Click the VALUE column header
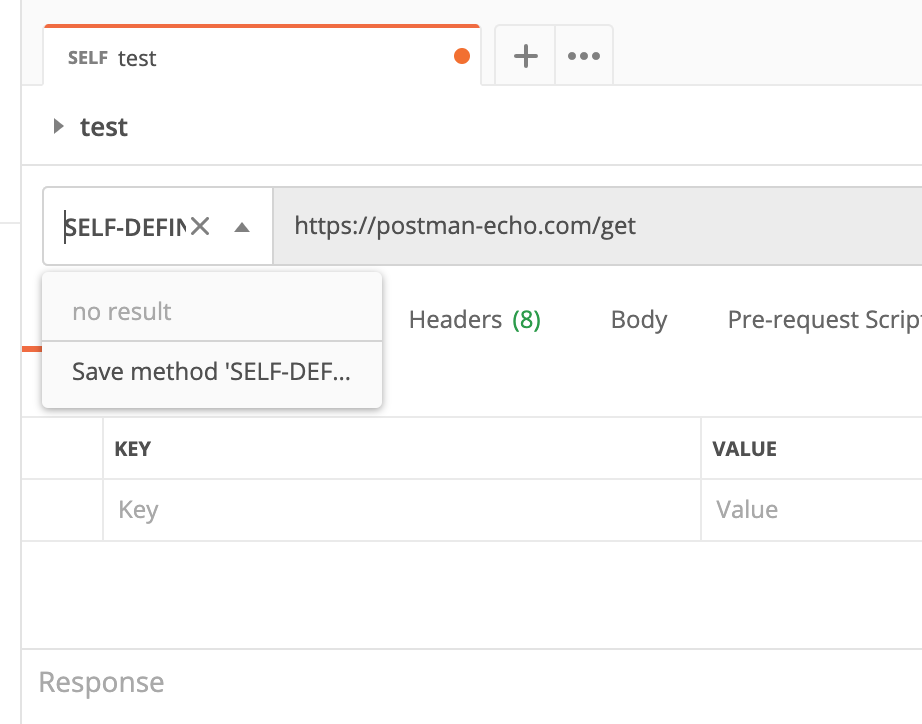 click(744, 449)
